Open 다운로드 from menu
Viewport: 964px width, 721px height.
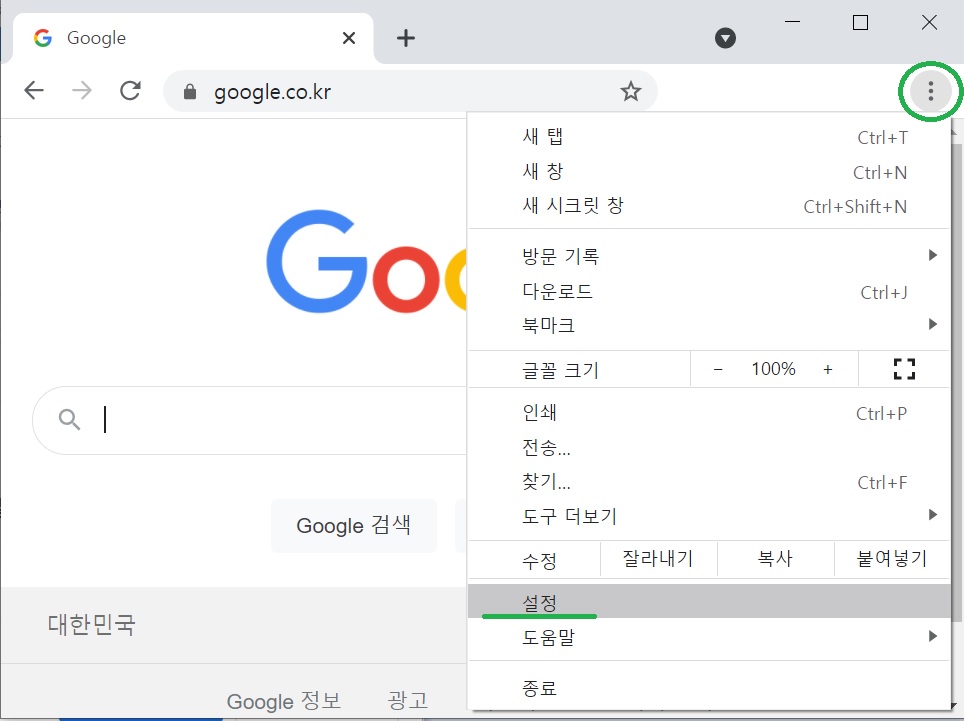click(x=709, y=291)
